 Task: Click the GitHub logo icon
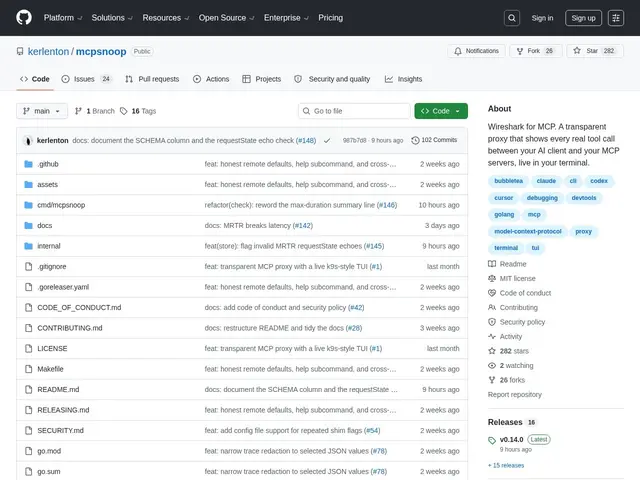[x=24, y=18]
